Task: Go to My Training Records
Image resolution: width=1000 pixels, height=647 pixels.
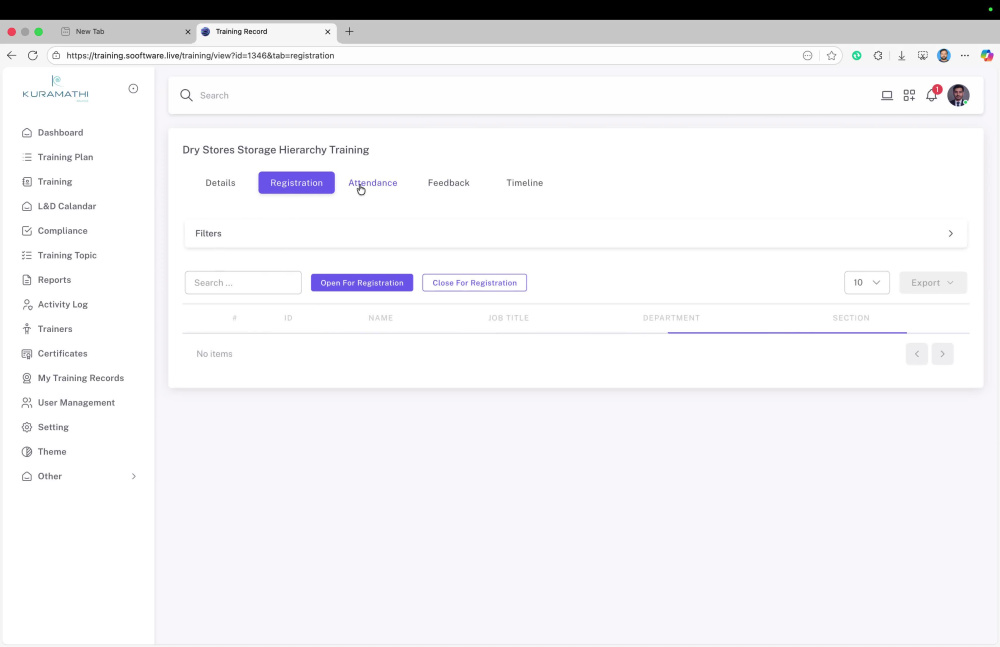Action: (80, 378)
